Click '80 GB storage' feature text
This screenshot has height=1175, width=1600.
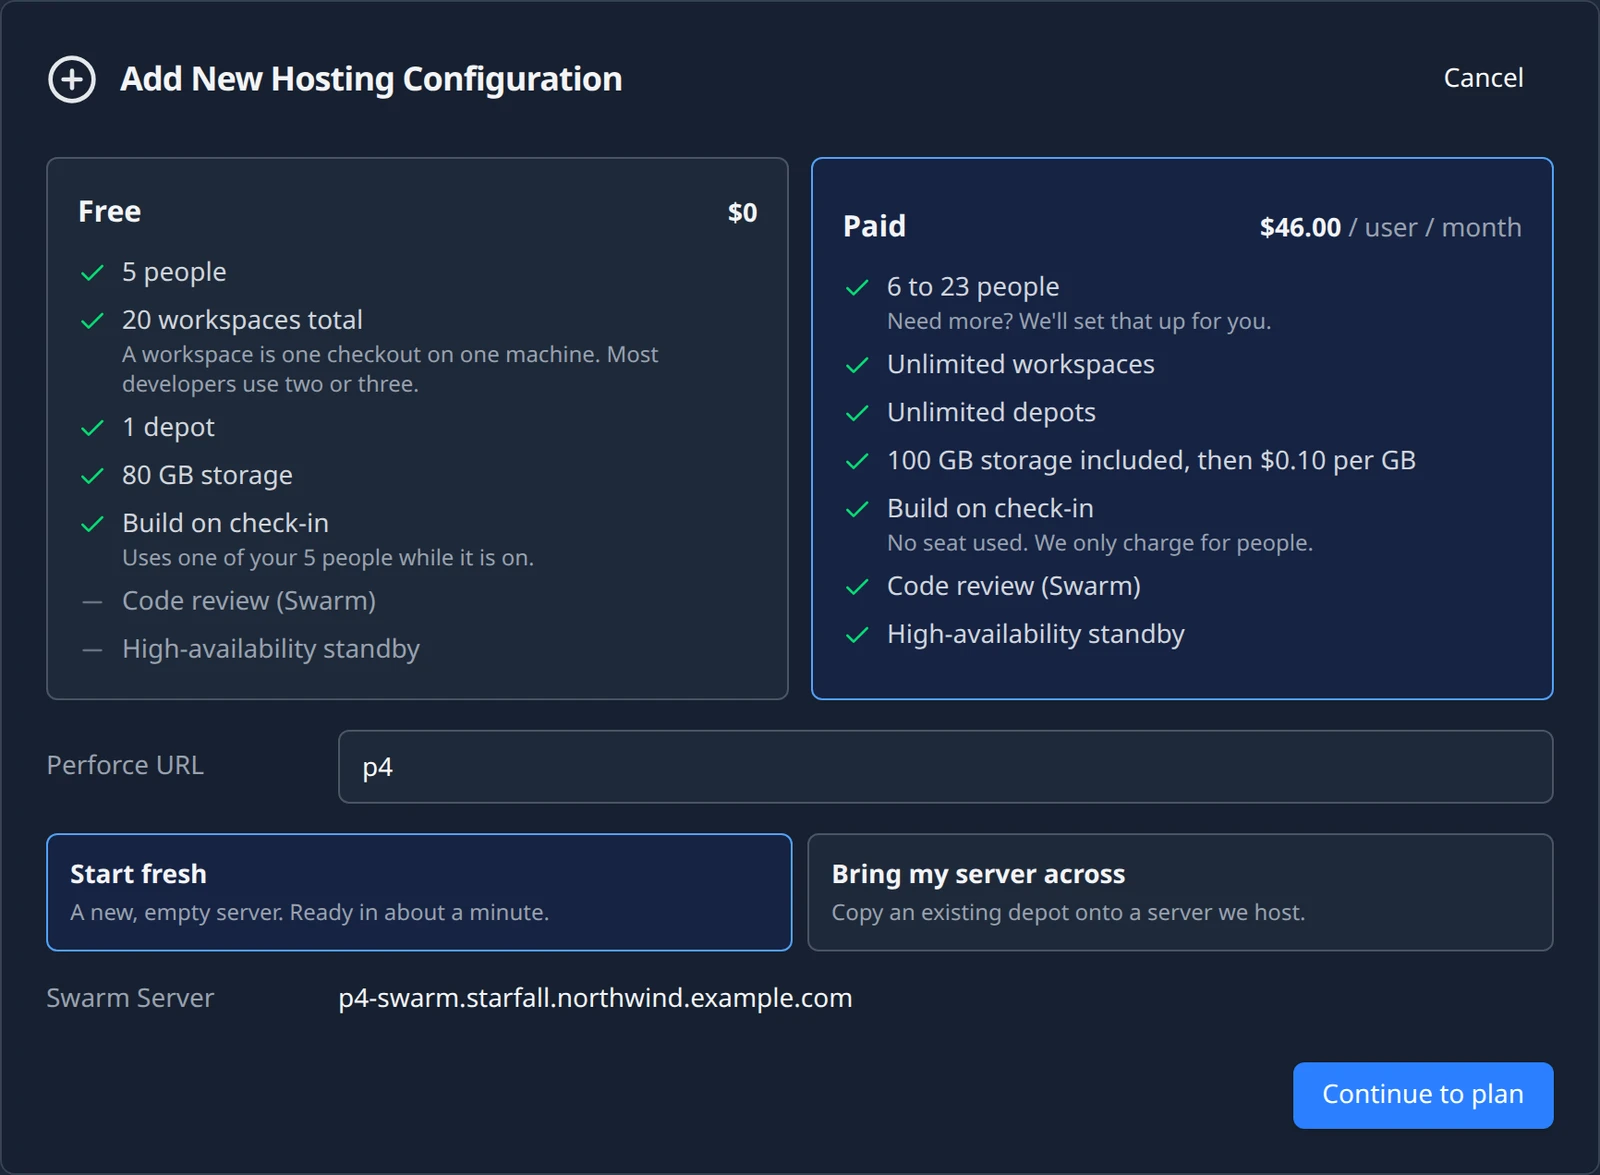[x=207, y=476]
